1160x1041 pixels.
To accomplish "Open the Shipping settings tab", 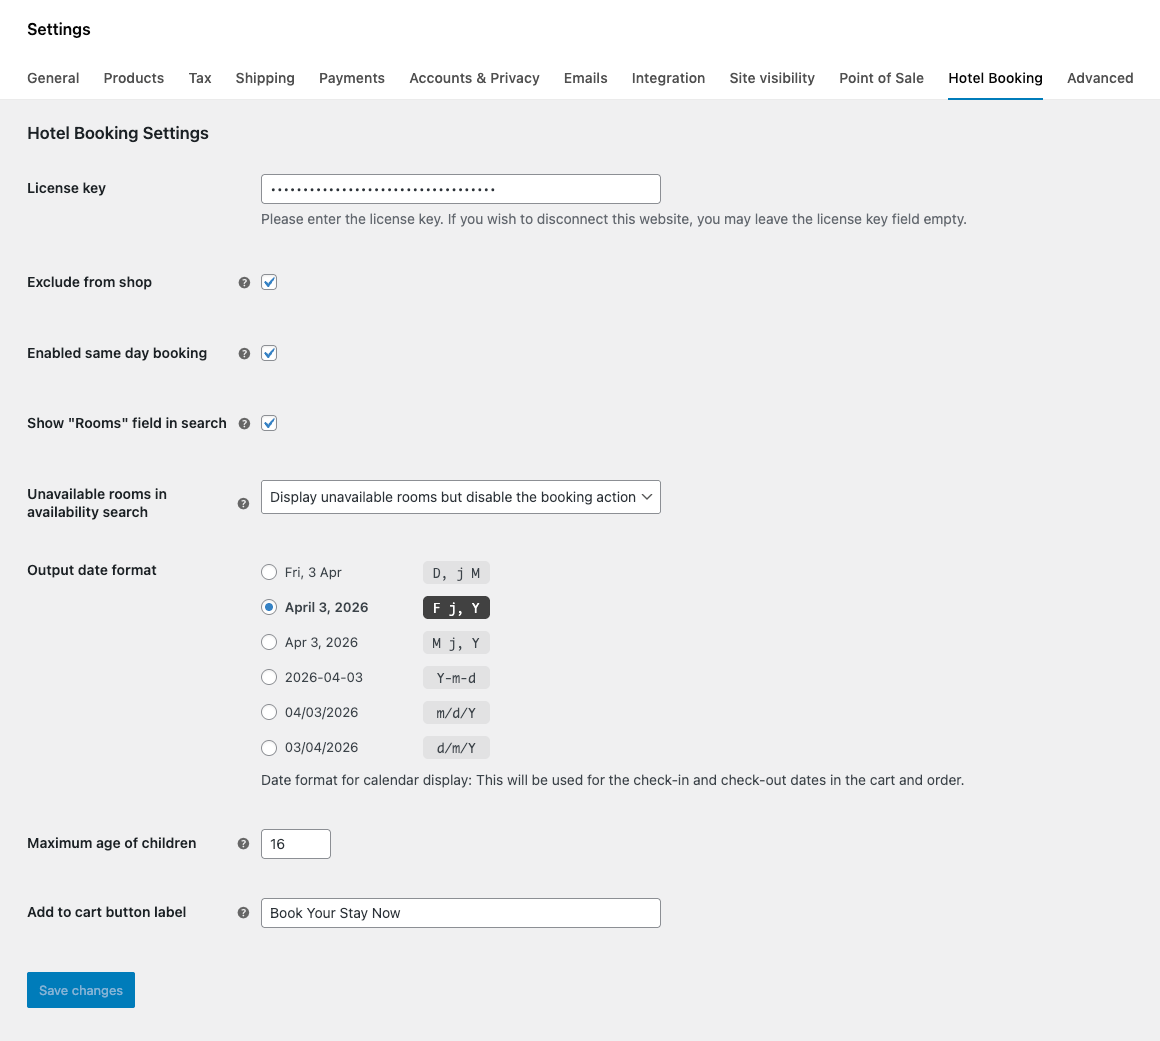I will click(x=265, y=78).
